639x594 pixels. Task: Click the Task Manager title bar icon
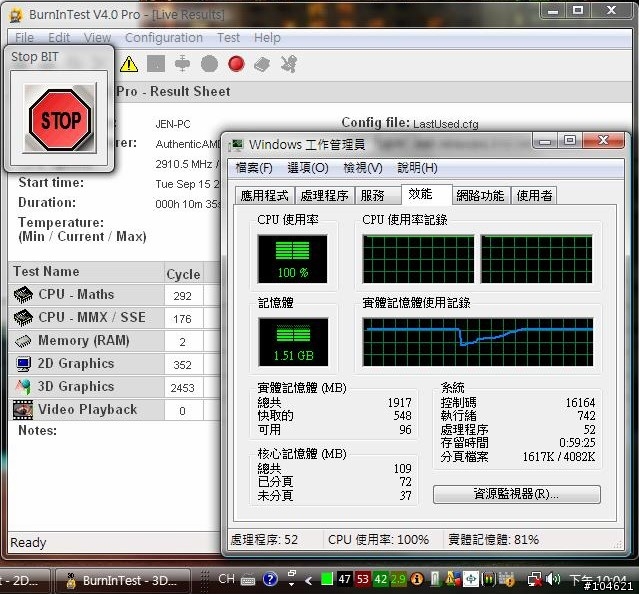(x=236, y=145)
